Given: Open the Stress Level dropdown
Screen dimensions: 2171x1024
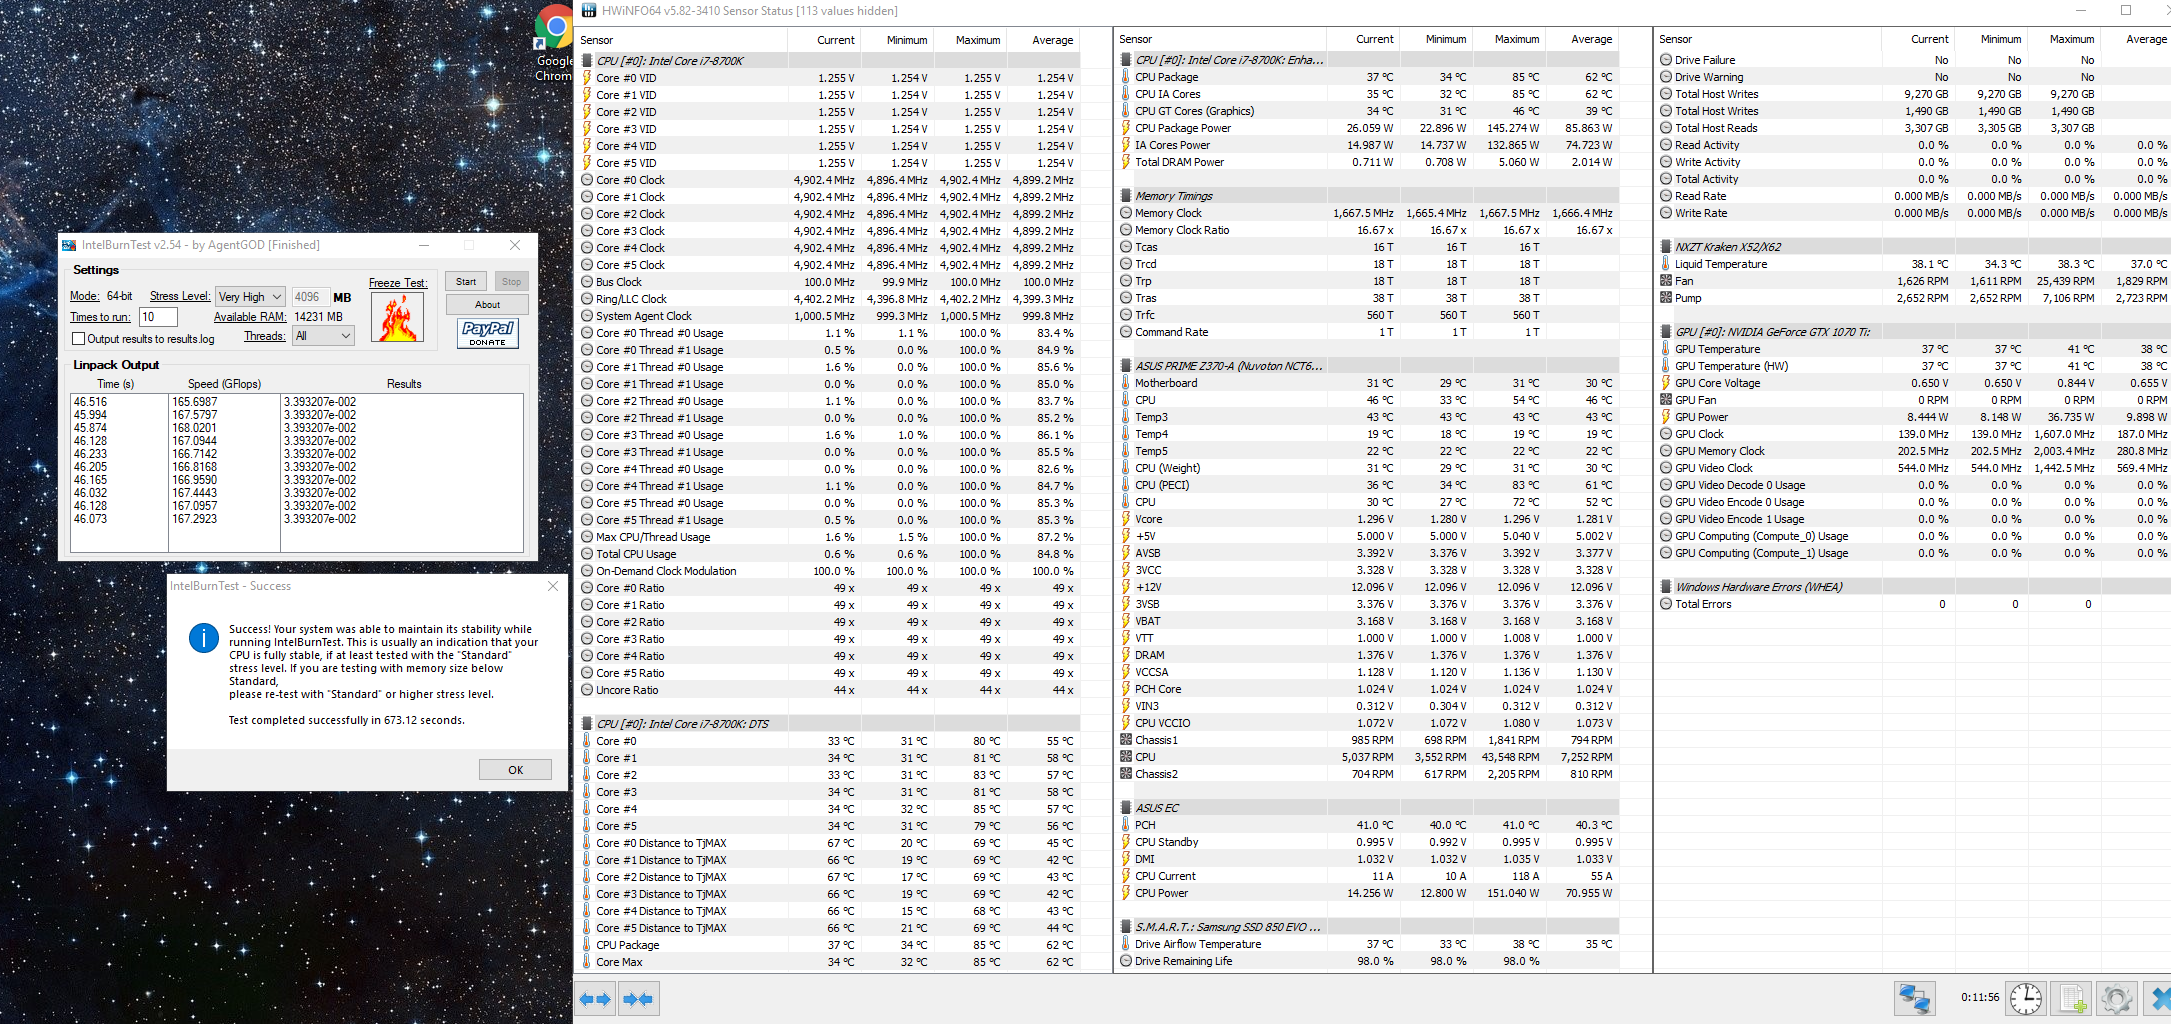Looking at the screenshot, I should point(250,297).
